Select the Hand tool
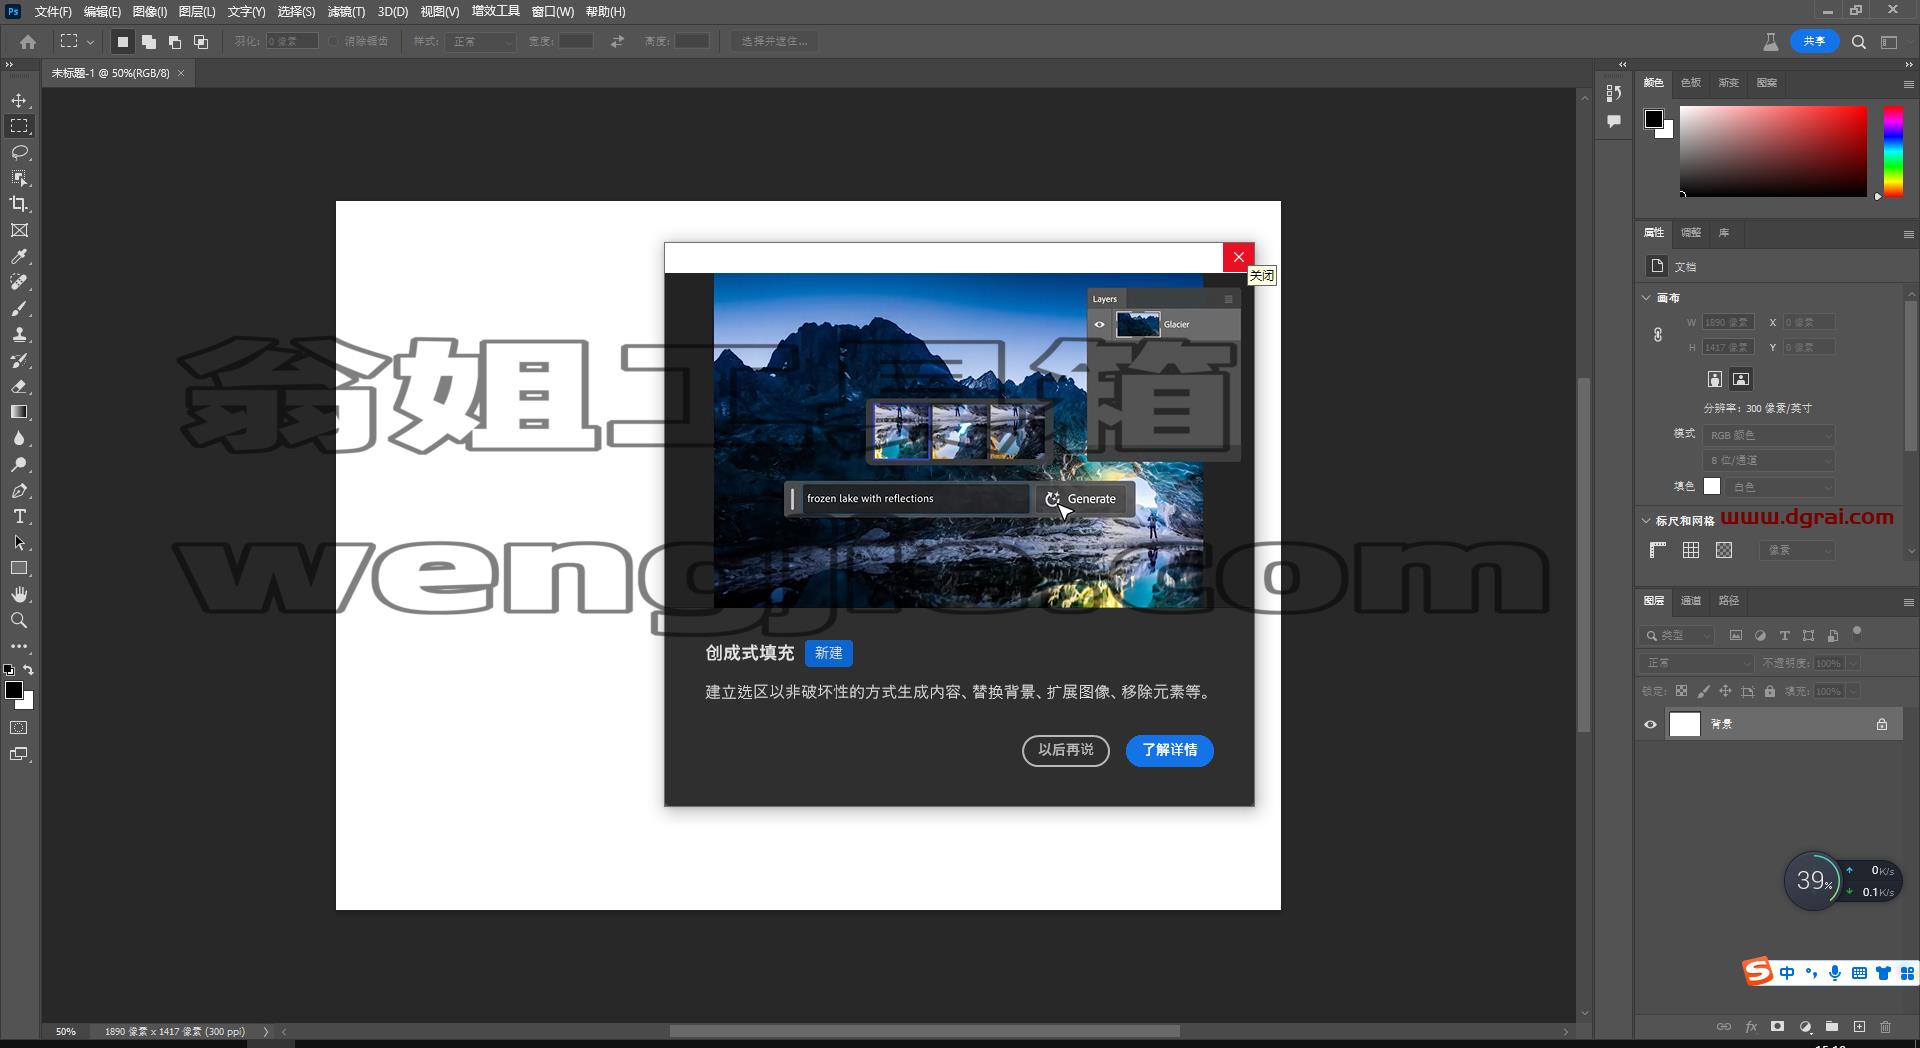 [19, 594]
